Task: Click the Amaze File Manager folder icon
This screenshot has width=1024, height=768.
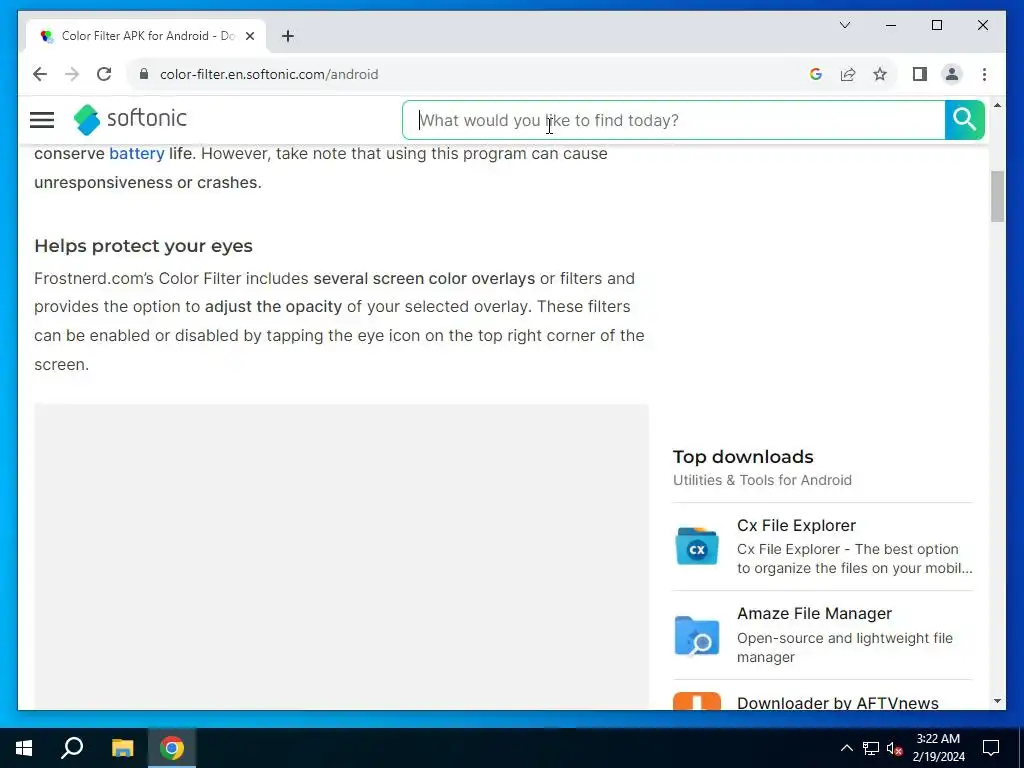Action: (696, 635)
